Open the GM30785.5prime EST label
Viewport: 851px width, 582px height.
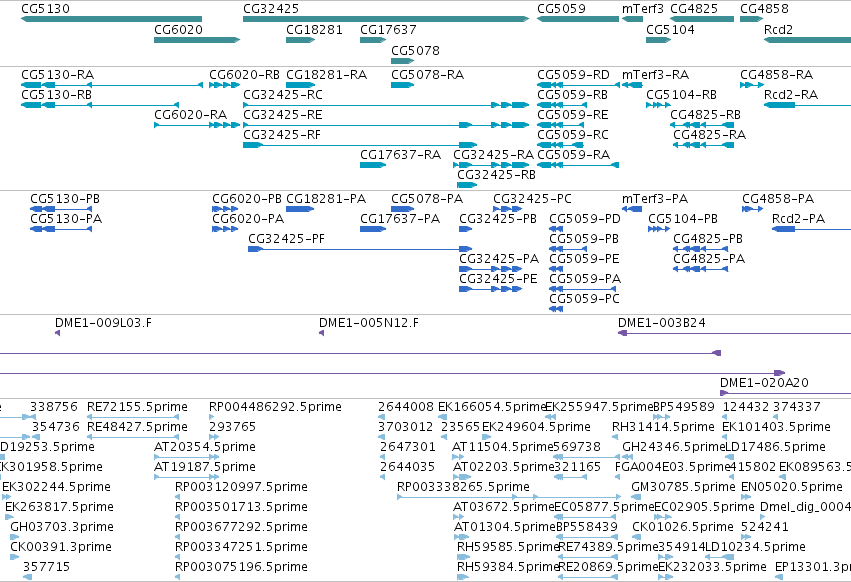point(683,486)
